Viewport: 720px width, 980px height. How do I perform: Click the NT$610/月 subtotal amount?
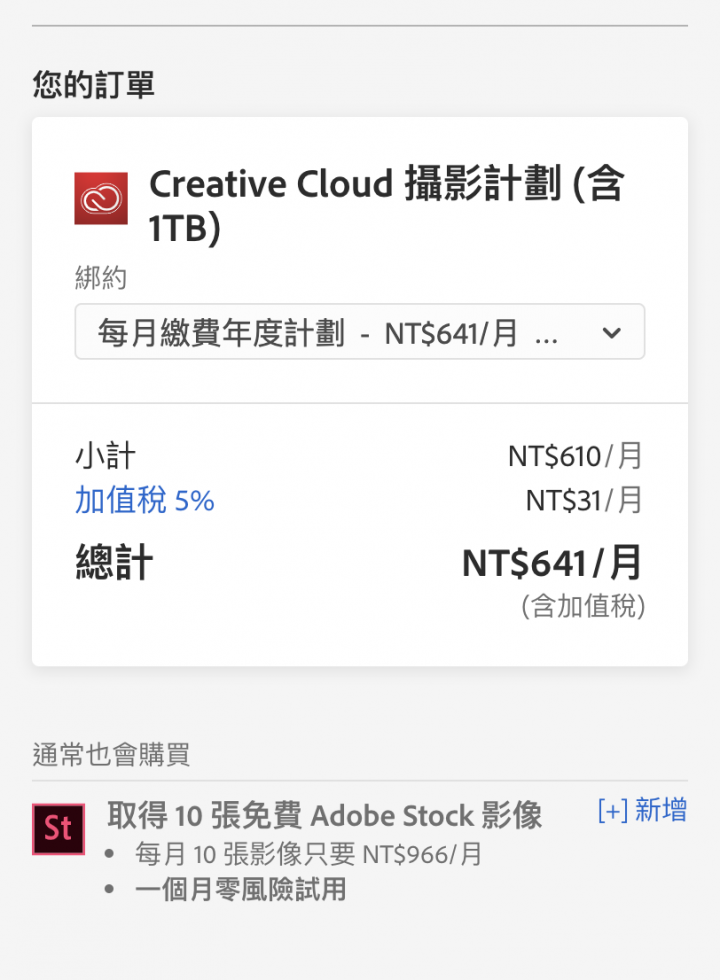575,457
